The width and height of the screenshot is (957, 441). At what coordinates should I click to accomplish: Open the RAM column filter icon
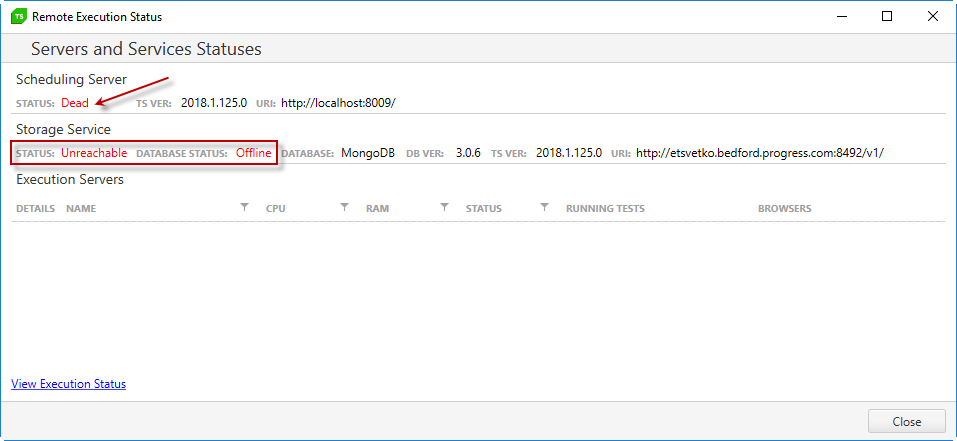[x=444, y=207]
